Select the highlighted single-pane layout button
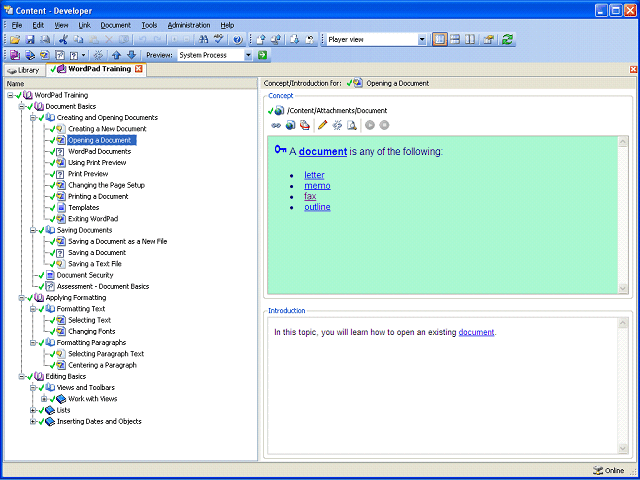The height and width of the screenshot is (480, 640). (x=440, y=40)
